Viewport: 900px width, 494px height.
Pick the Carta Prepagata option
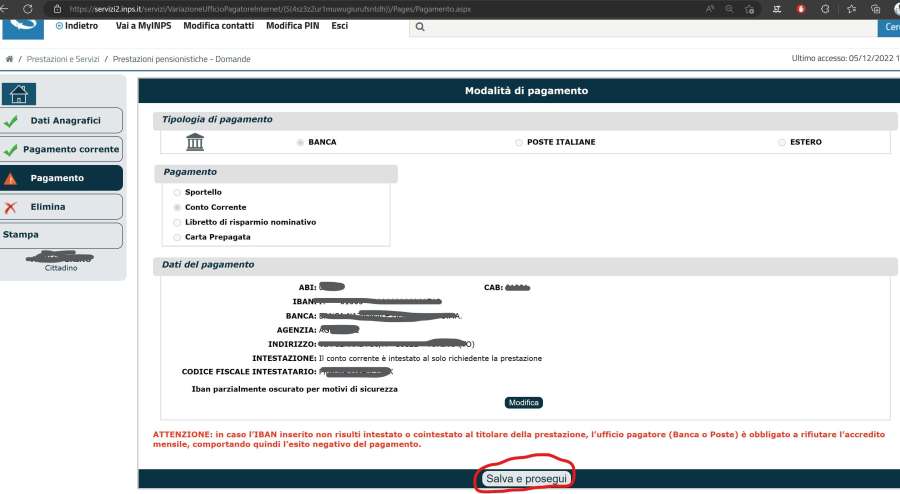(178, 237)
